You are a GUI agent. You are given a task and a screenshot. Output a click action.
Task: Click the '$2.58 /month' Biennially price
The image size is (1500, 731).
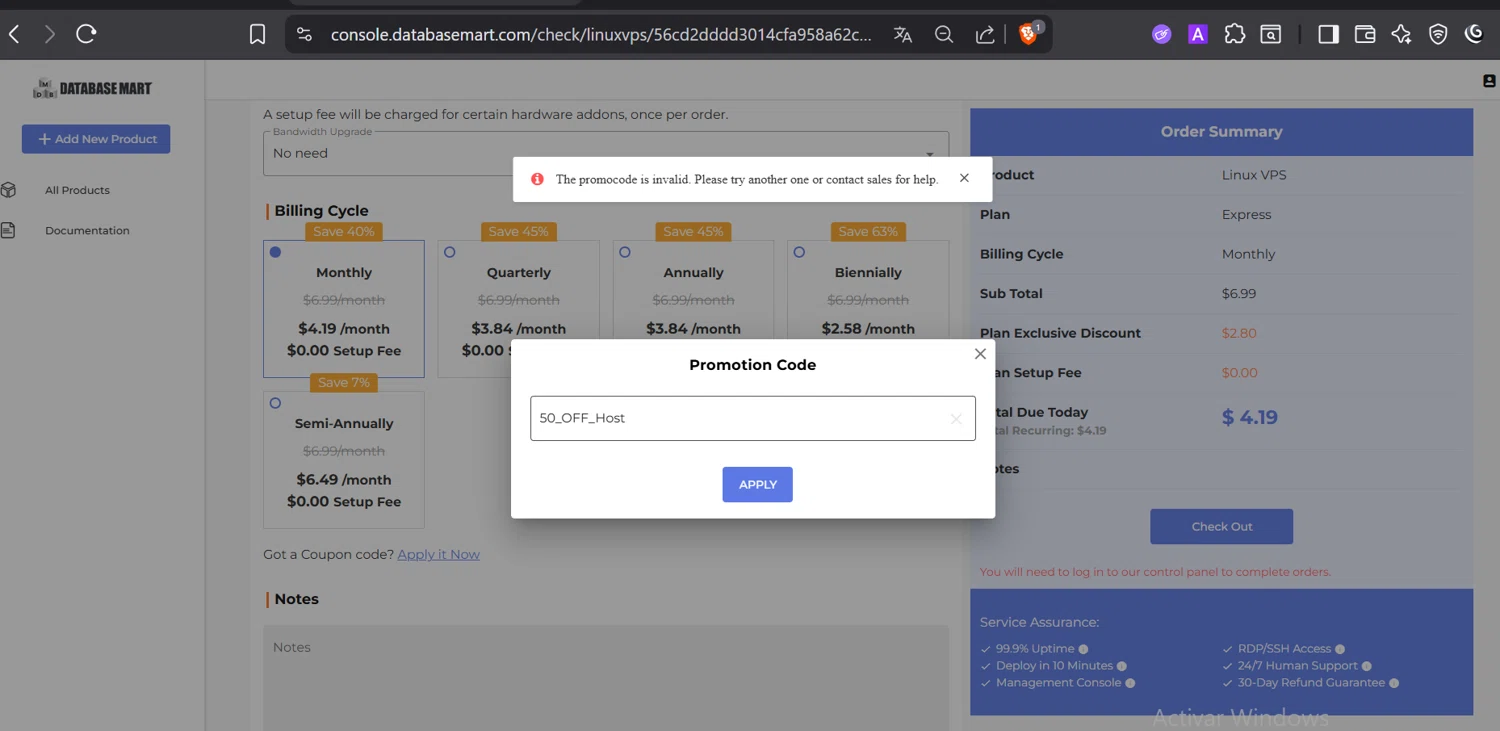(x=868, y=329)
